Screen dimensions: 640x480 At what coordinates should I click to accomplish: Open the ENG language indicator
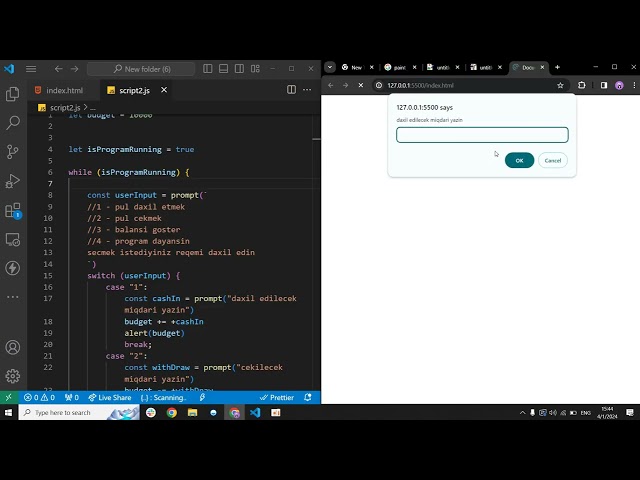pos(586,413)
